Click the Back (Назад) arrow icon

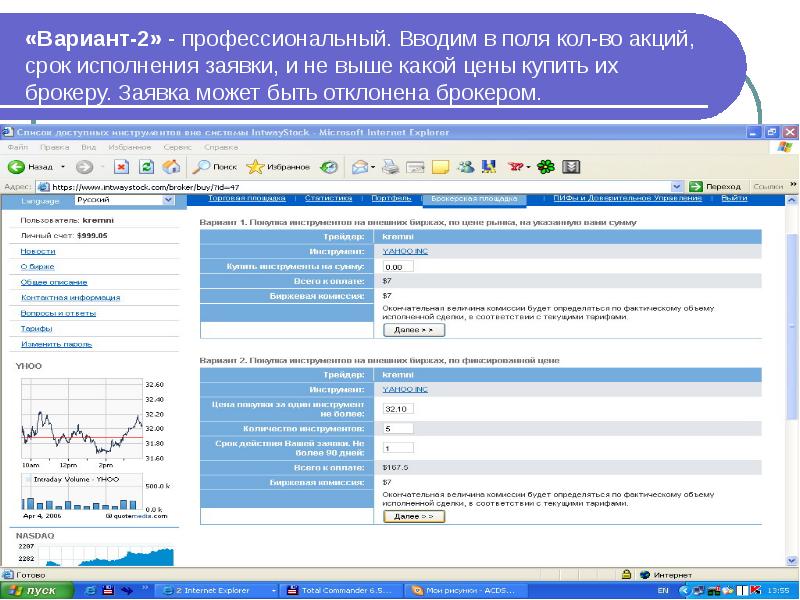click(17, 167)
